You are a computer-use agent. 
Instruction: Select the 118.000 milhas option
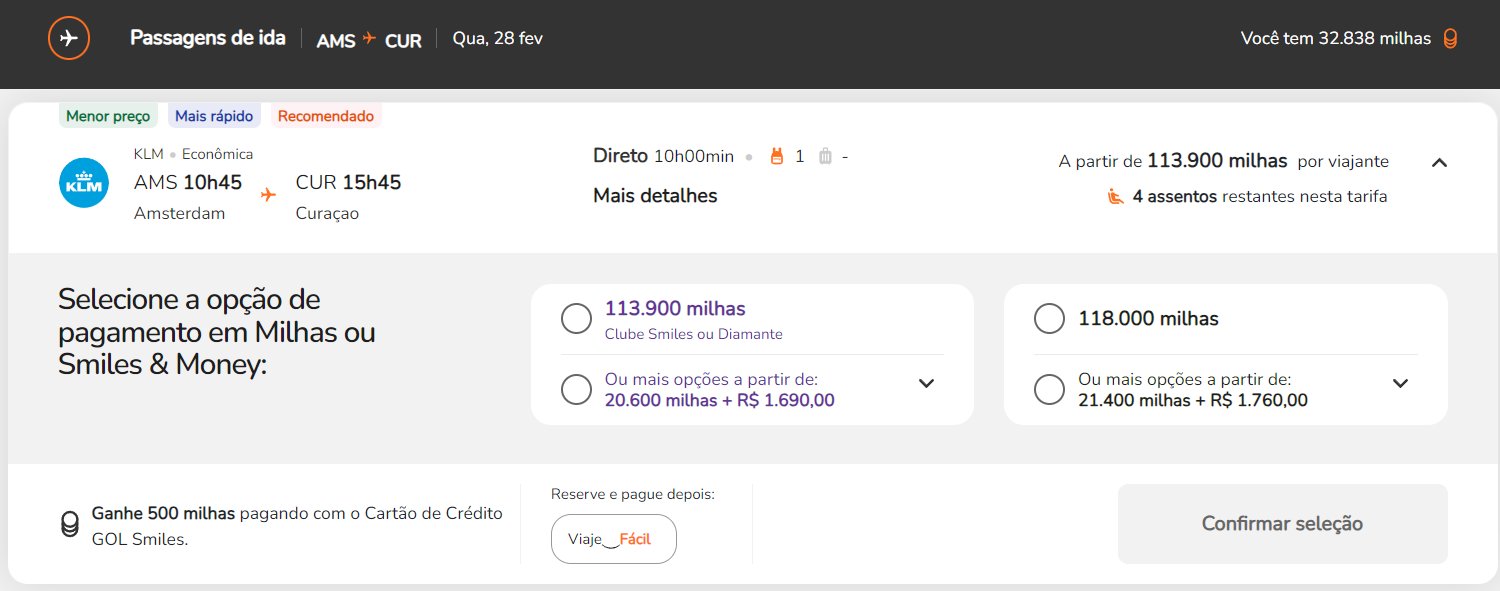1049,319
